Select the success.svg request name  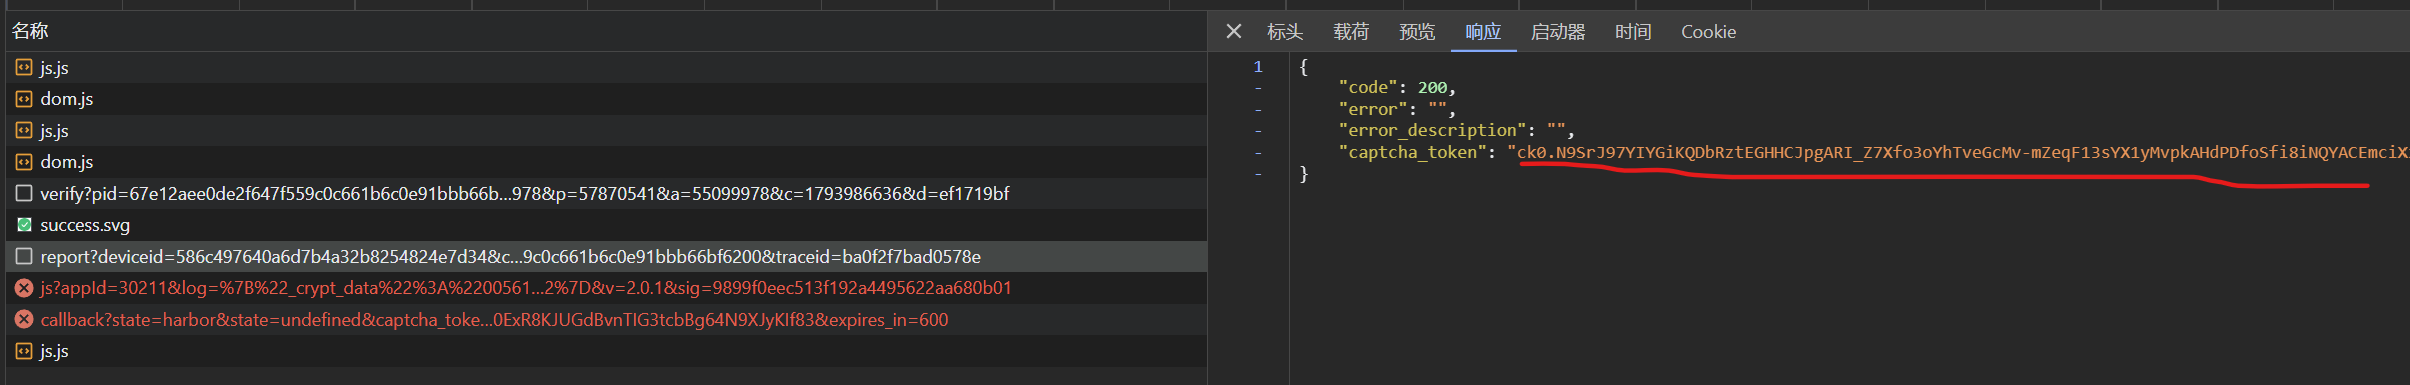click(x=85, y=225)
